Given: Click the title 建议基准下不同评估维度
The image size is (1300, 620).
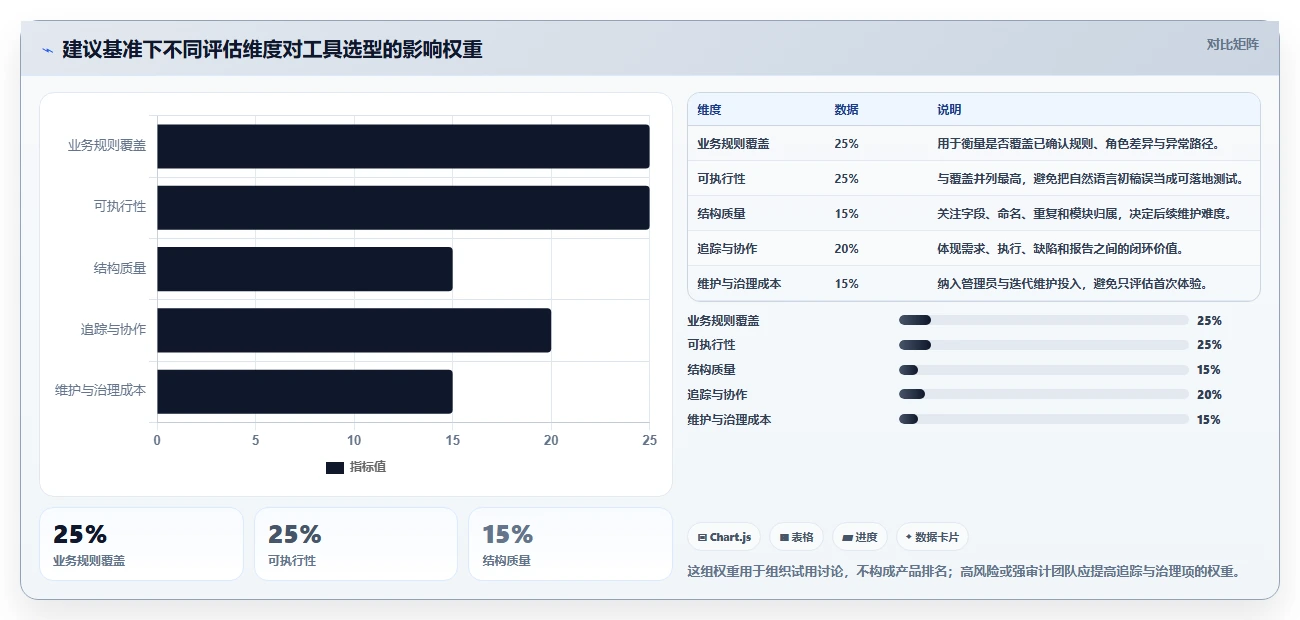Looking at the screenshot, I should click(273, 49).
